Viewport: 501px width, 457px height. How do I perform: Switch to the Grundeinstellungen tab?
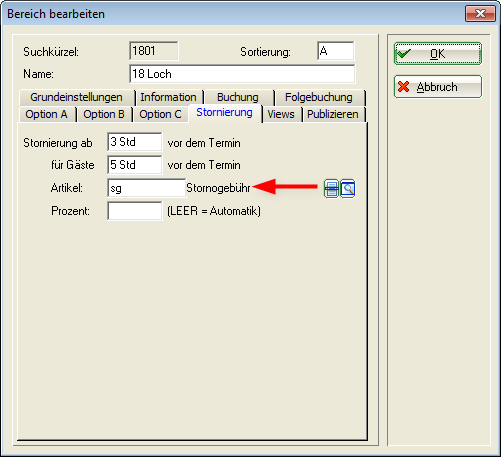coord(77,97)
